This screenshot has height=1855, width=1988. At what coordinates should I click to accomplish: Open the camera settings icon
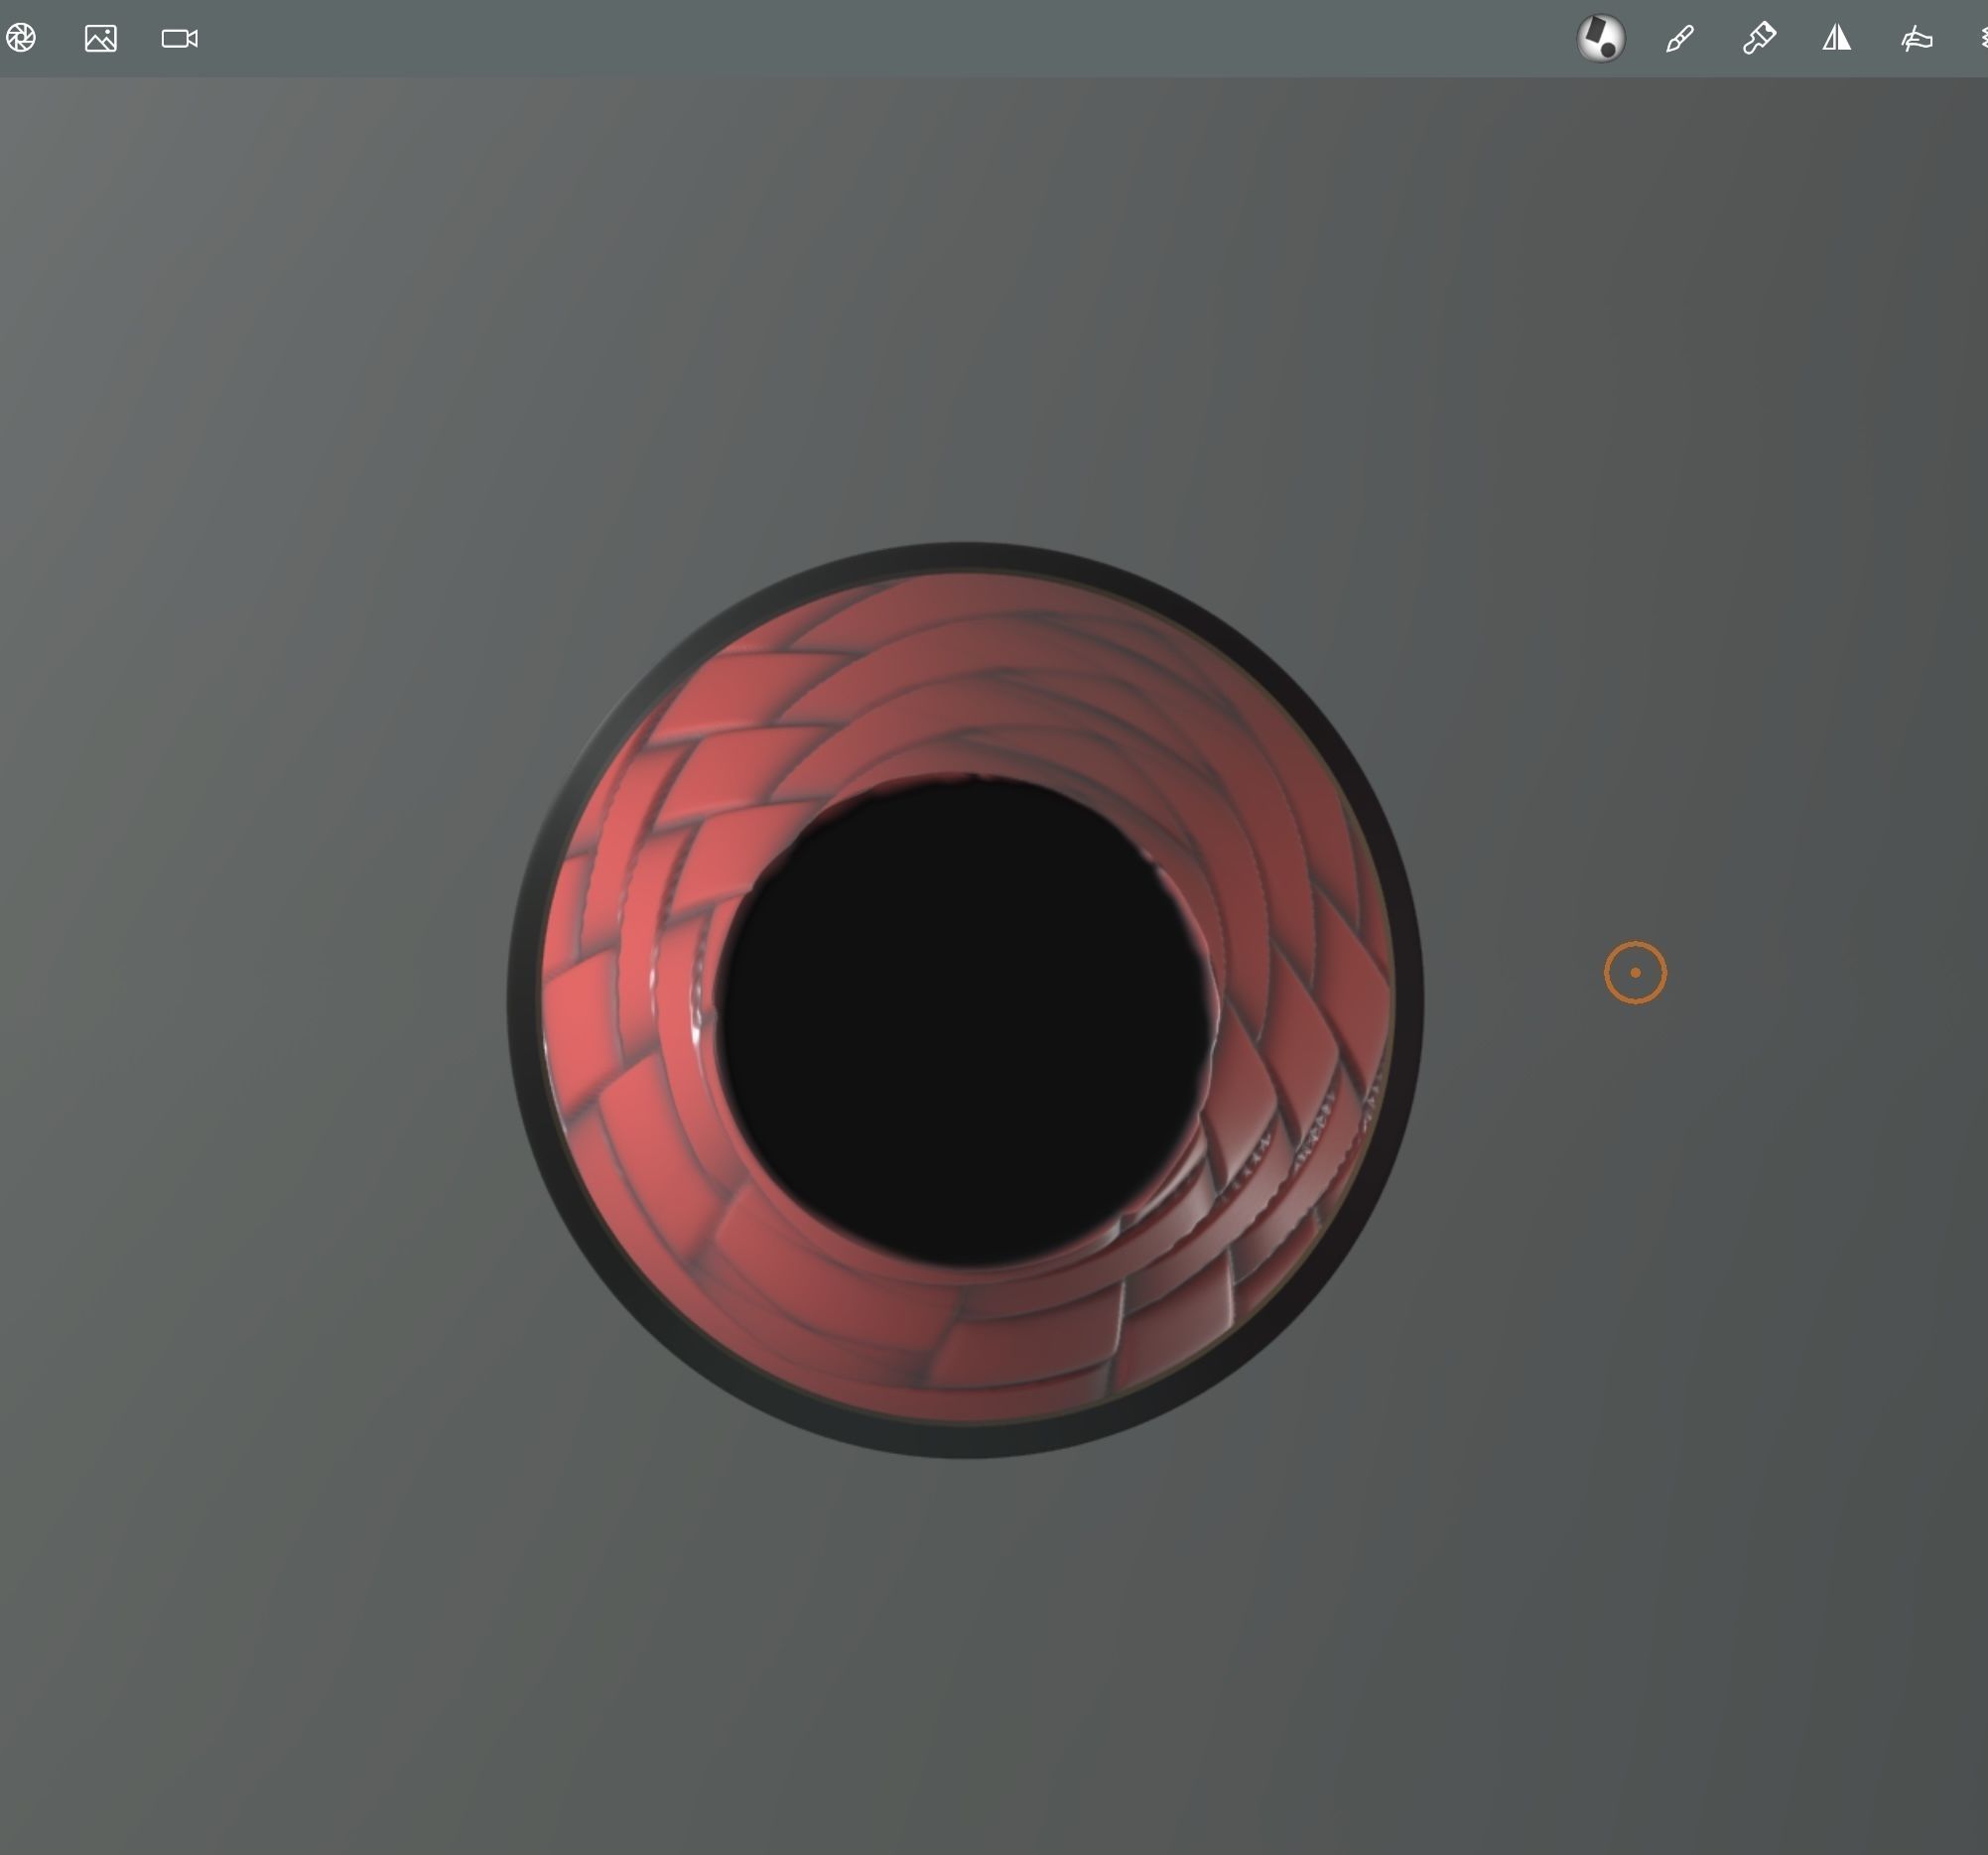(180, 38)
